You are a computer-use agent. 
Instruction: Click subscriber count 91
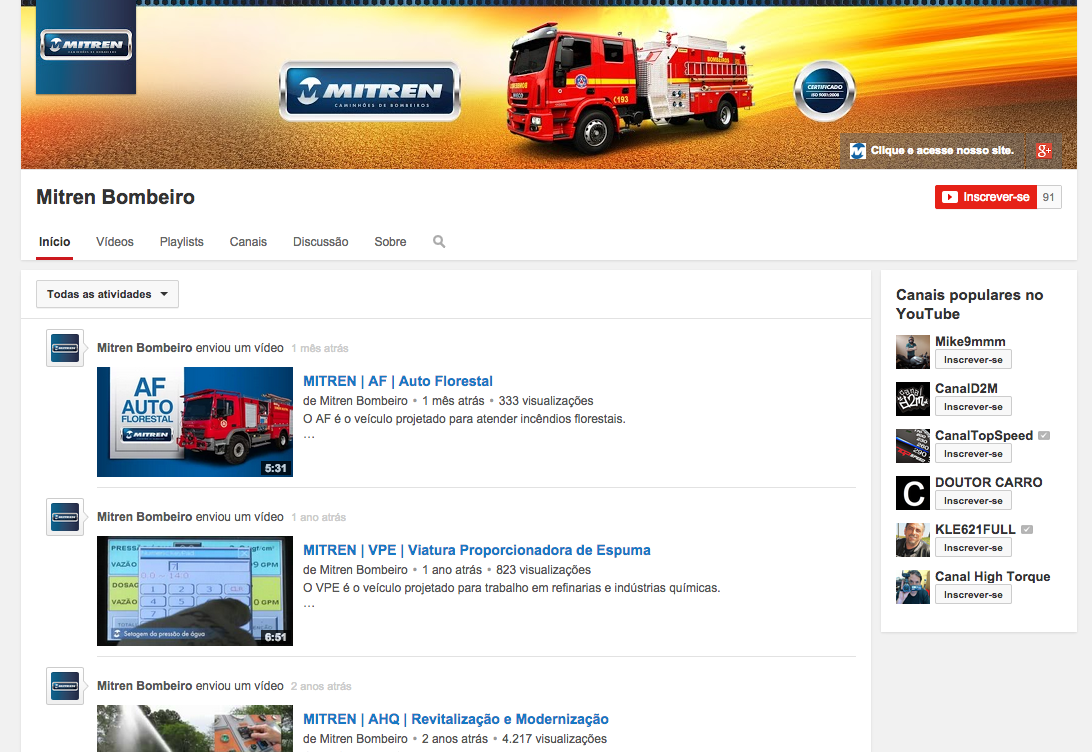coord(1049,197)
